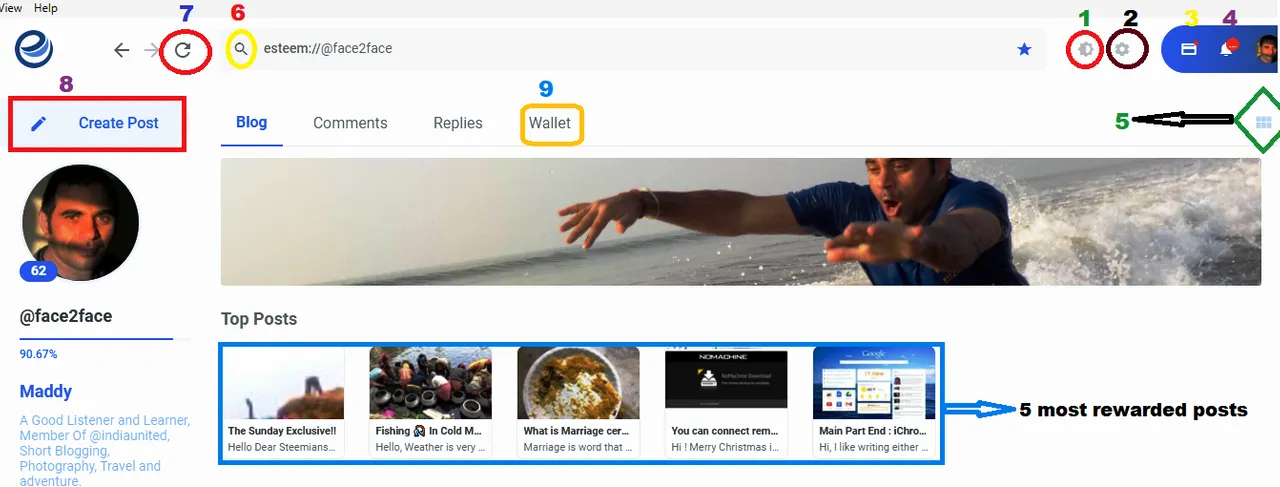Image resolution: width=1280 pixels, height=487 pixels.
Task: Open user avatar menu in top bar
Action: pyautogui.click(x=1266, y=49)
